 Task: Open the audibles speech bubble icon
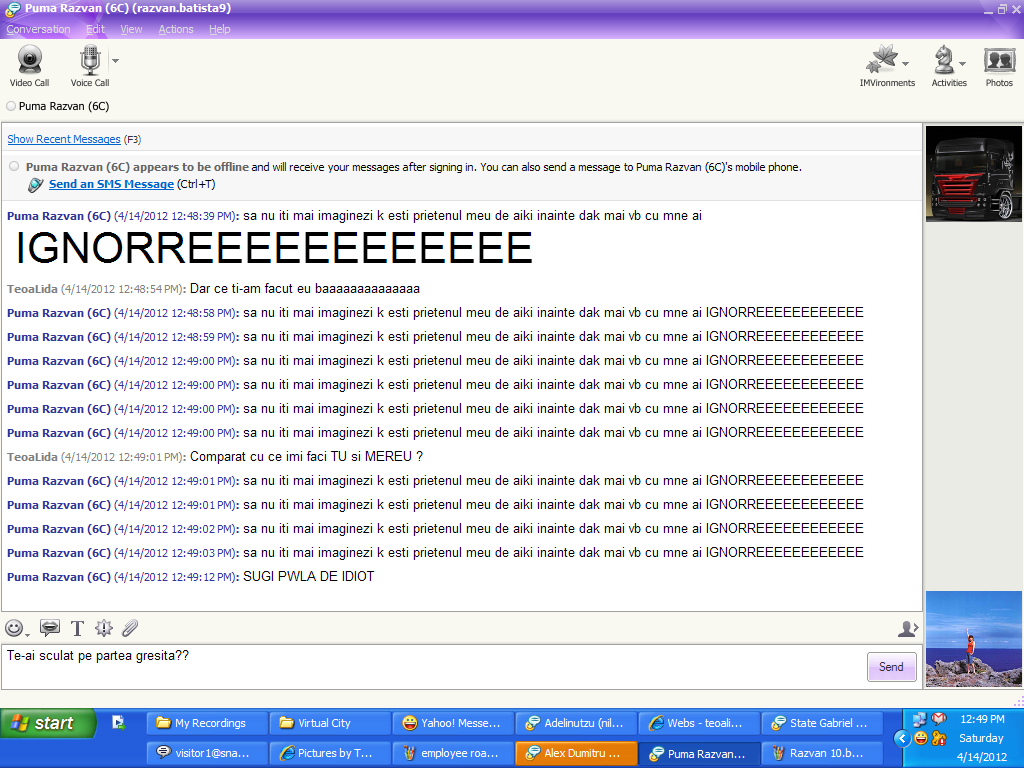pyautogui.click(x=50, y=628)
